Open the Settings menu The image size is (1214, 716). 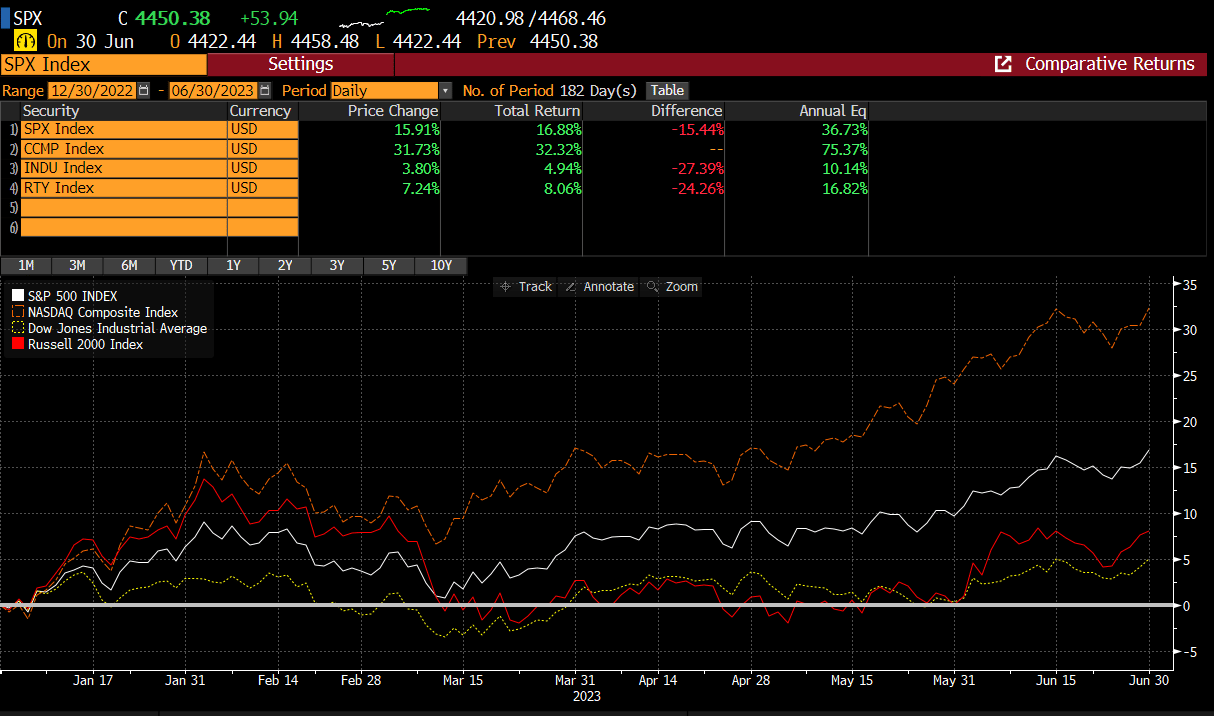point(301,64)
